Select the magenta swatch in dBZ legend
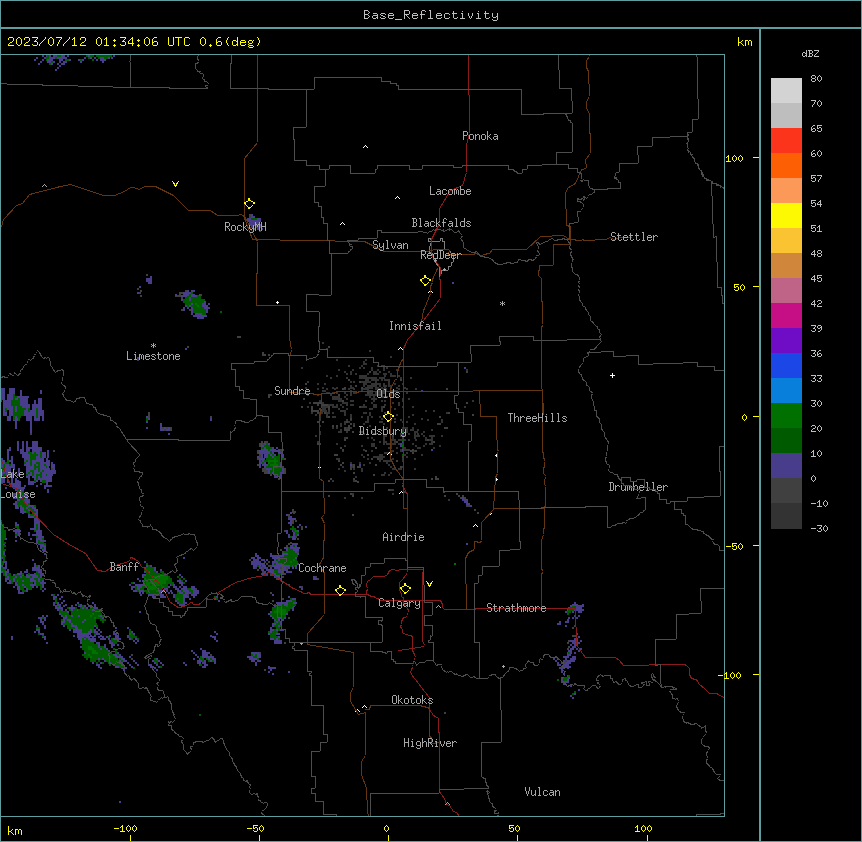The height and width of the screenshot is (842, 862). (x=786, y=315)
